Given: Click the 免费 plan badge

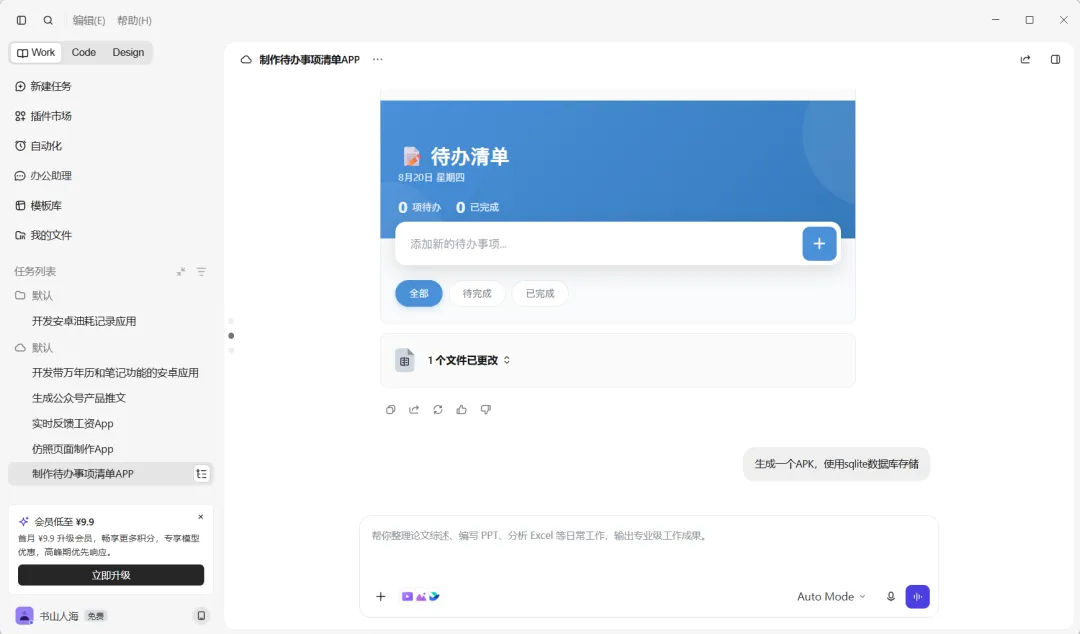Looking at the screenshot, I should 96,616.
